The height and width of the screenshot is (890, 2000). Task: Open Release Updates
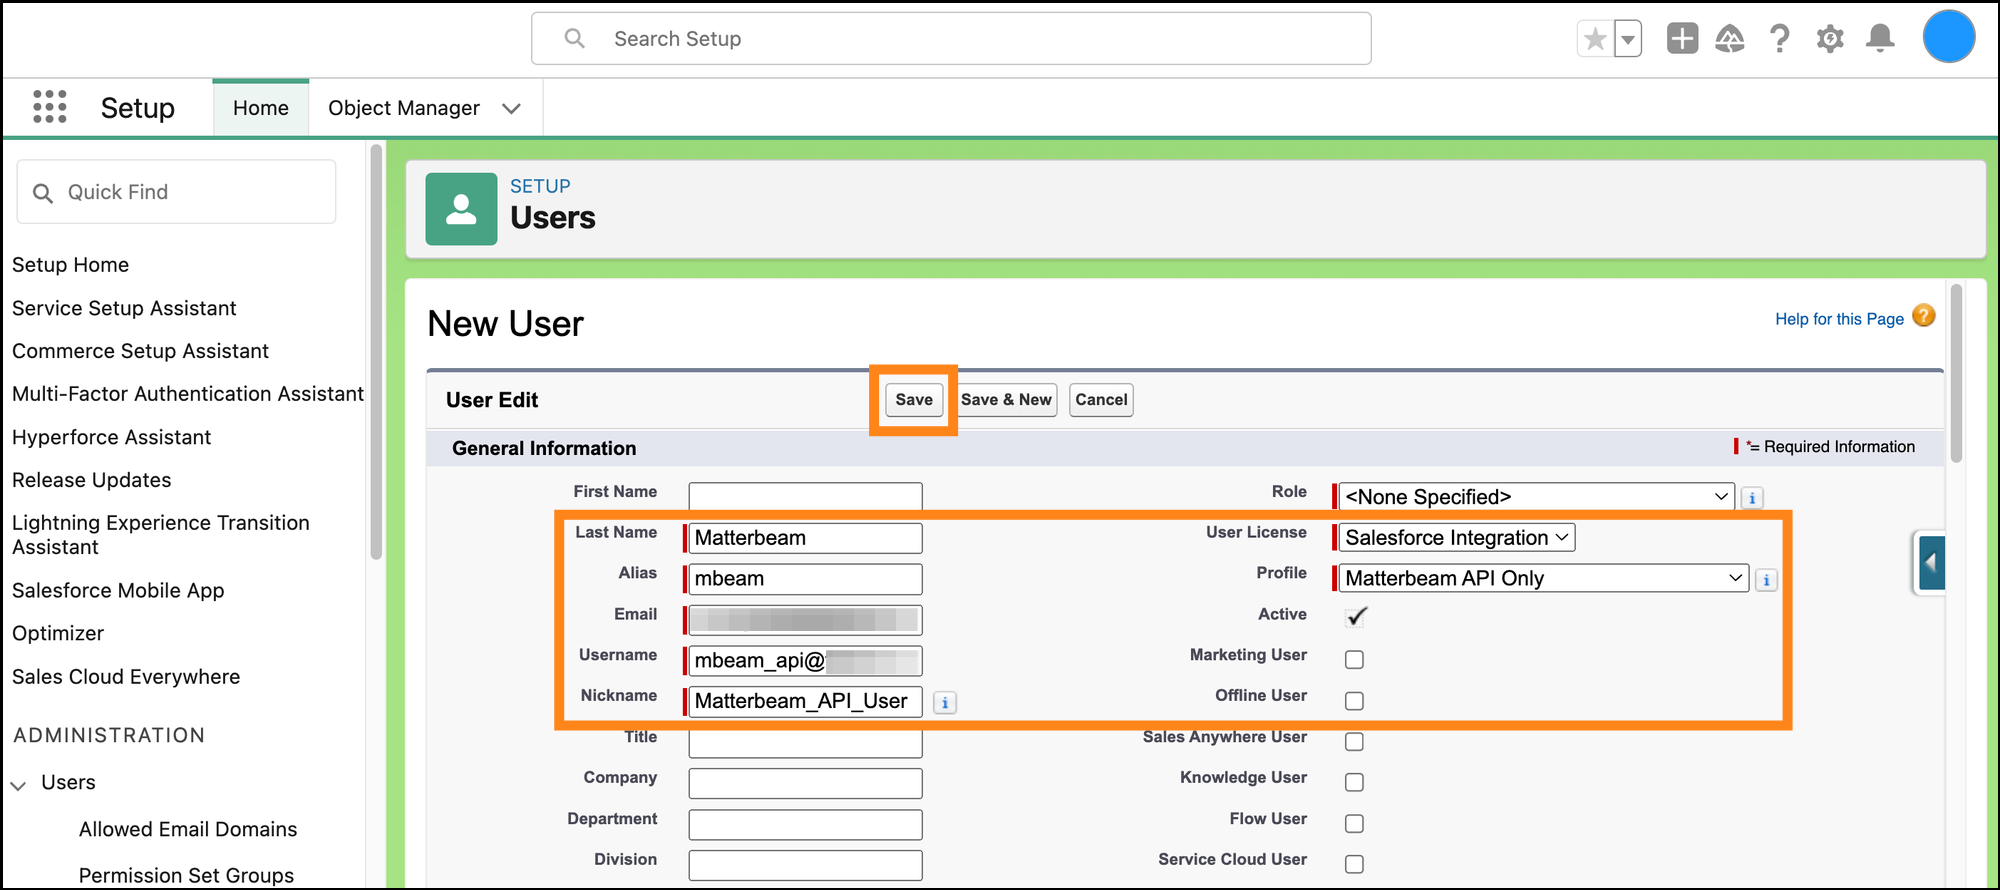pyautogui.click(x=91, y=480)
